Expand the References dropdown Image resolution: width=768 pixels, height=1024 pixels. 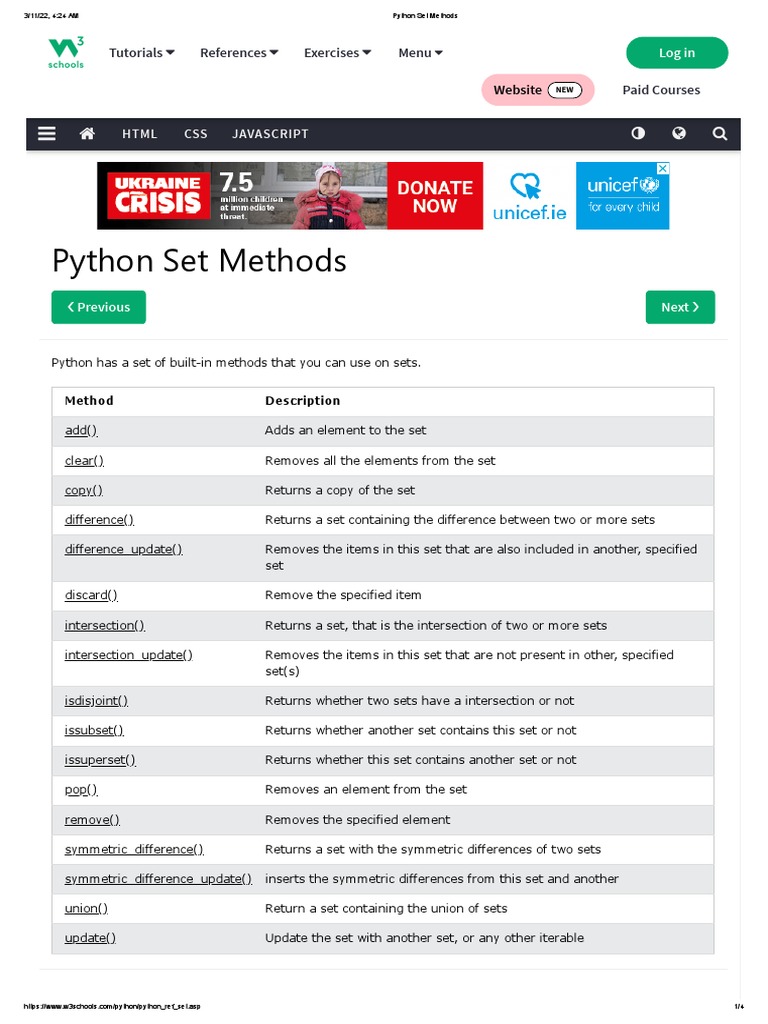(239, 53)
